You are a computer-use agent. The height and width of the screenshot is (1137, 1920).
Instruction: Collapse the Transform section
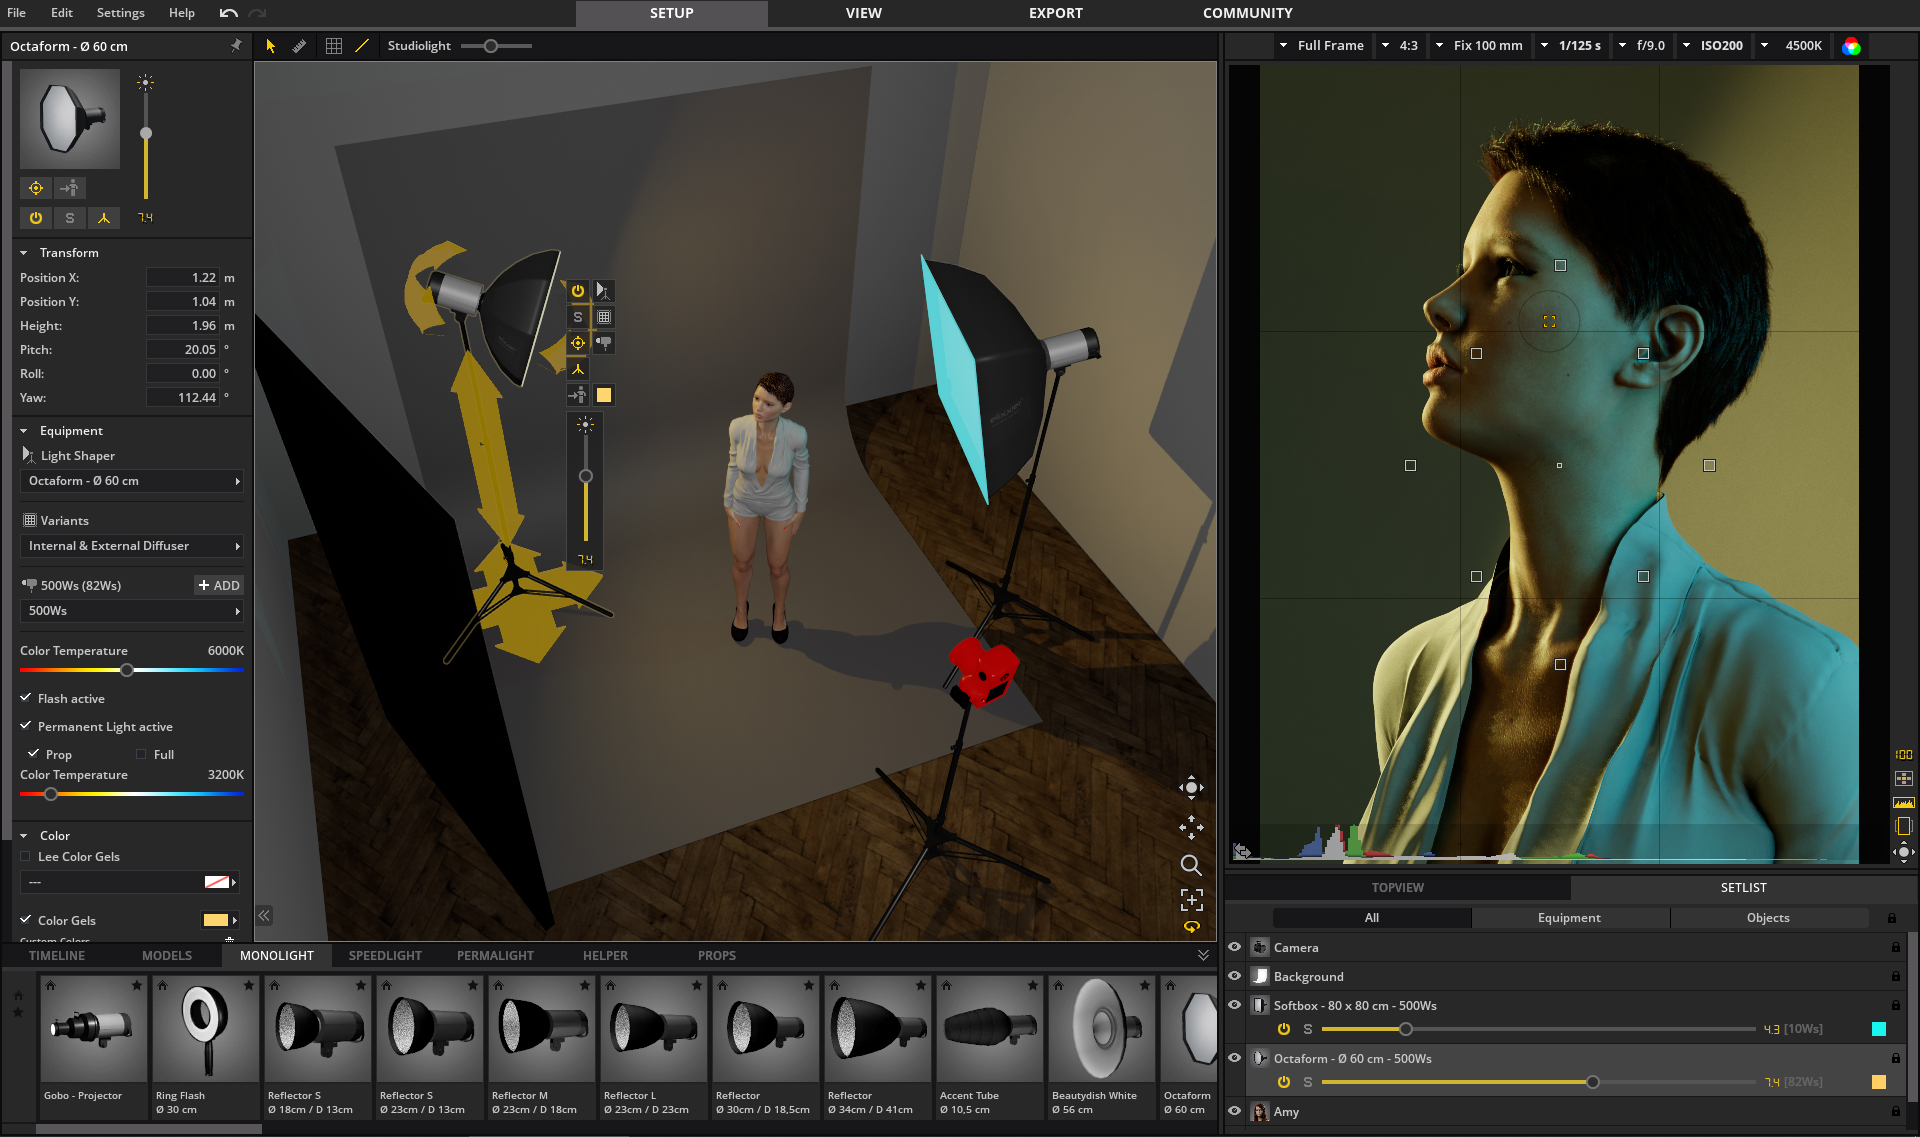point(24,253)
